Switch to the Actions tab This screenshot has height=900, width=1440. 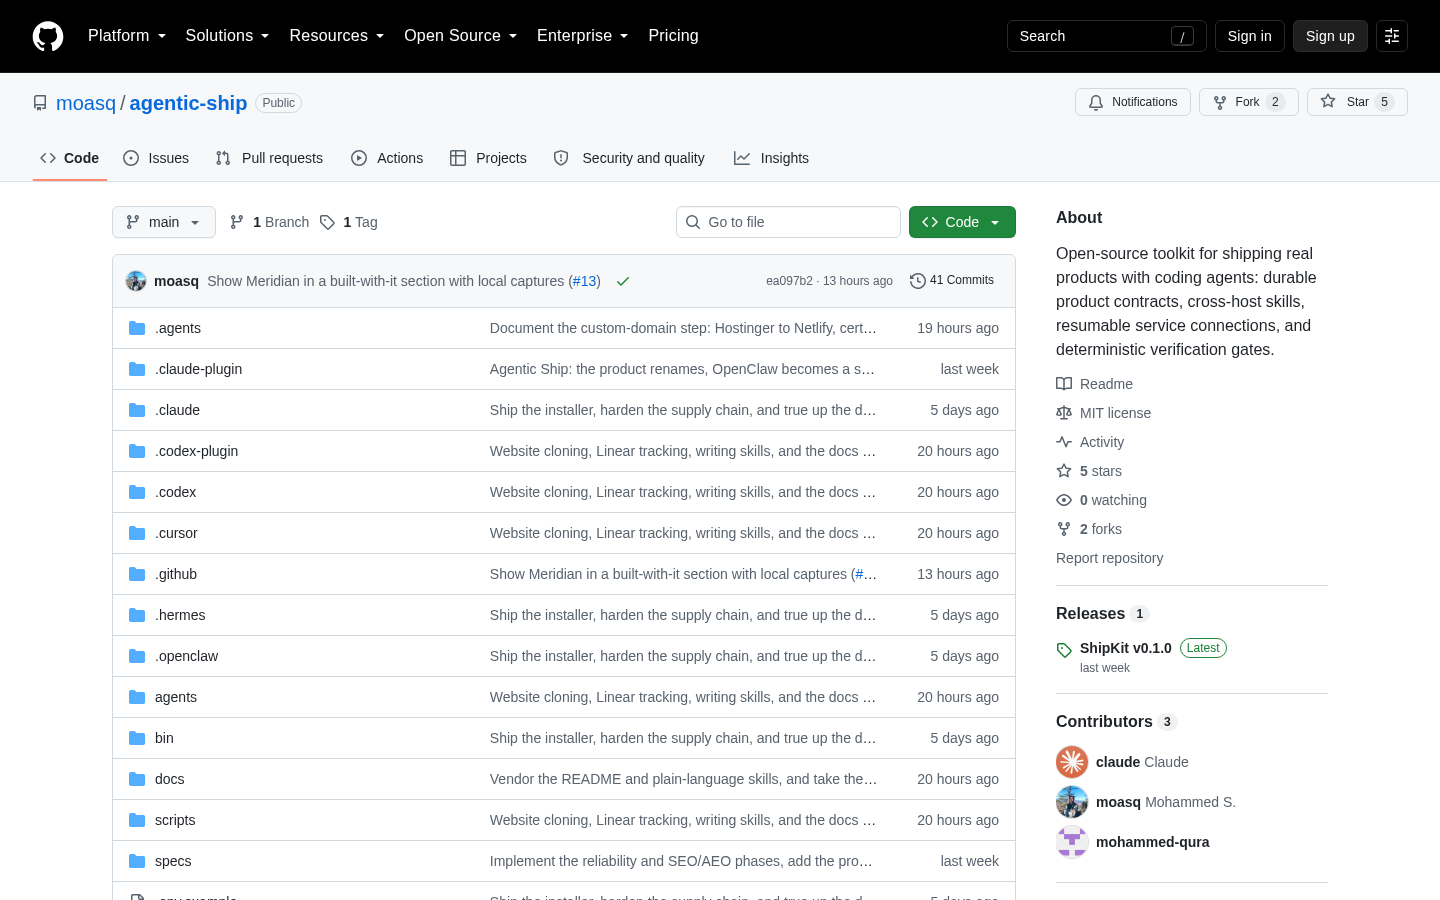(x=387, y=158)
